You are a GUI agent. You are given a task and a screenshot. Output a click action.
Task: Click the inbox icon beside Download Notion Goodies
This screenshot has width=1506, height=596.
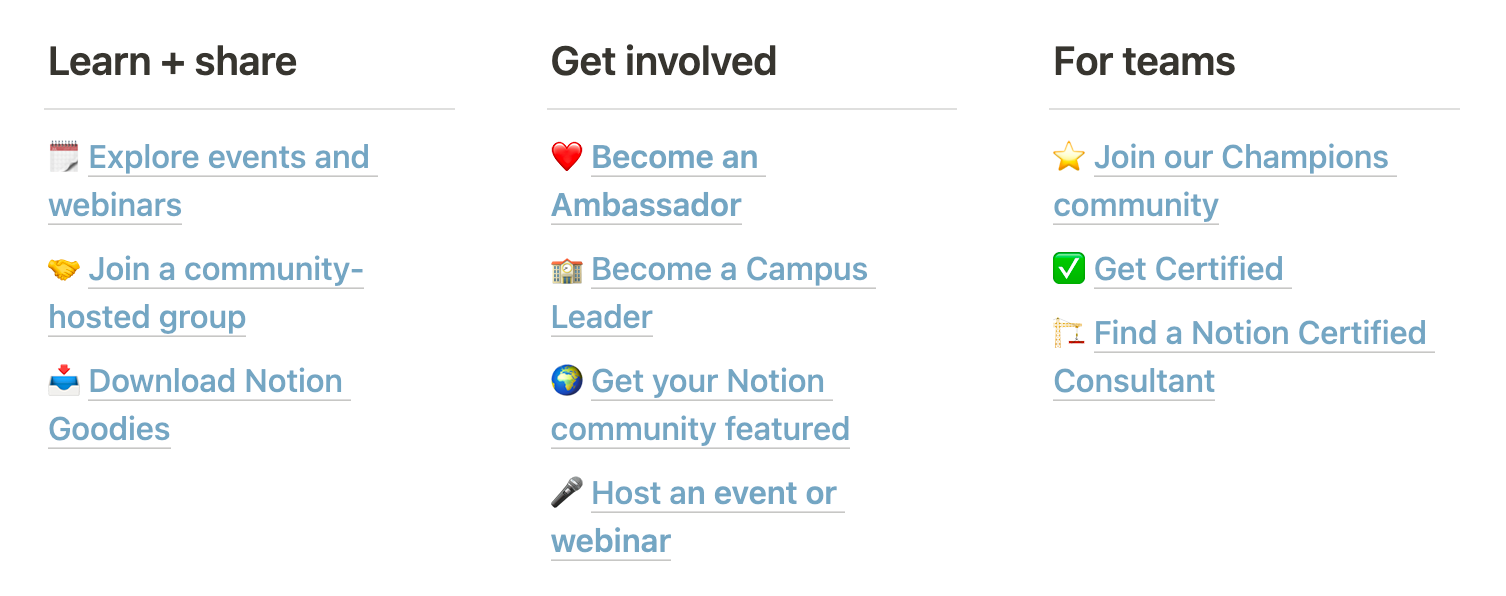(63, 380)
